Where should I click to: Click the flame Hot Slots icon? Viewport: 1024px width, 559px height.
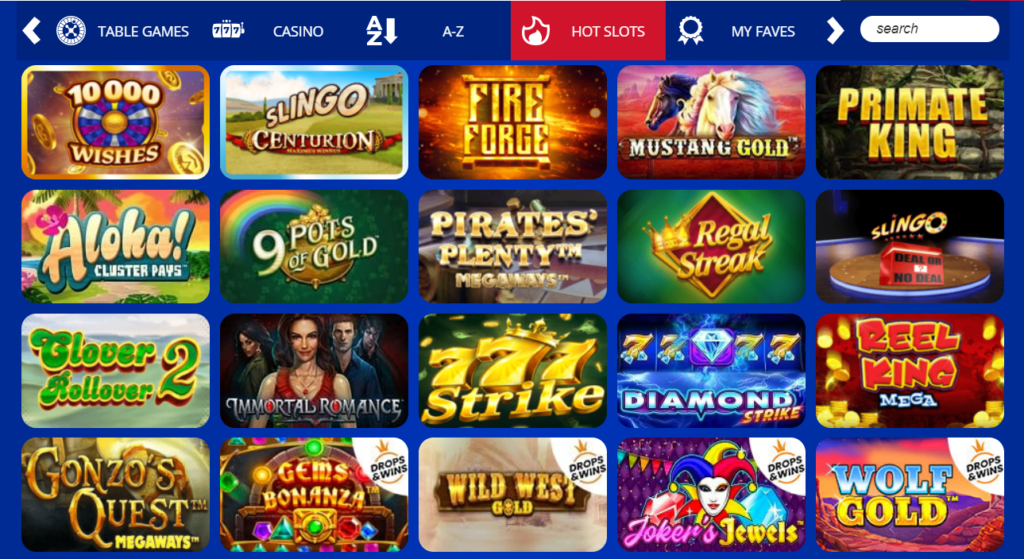point(536,31)
